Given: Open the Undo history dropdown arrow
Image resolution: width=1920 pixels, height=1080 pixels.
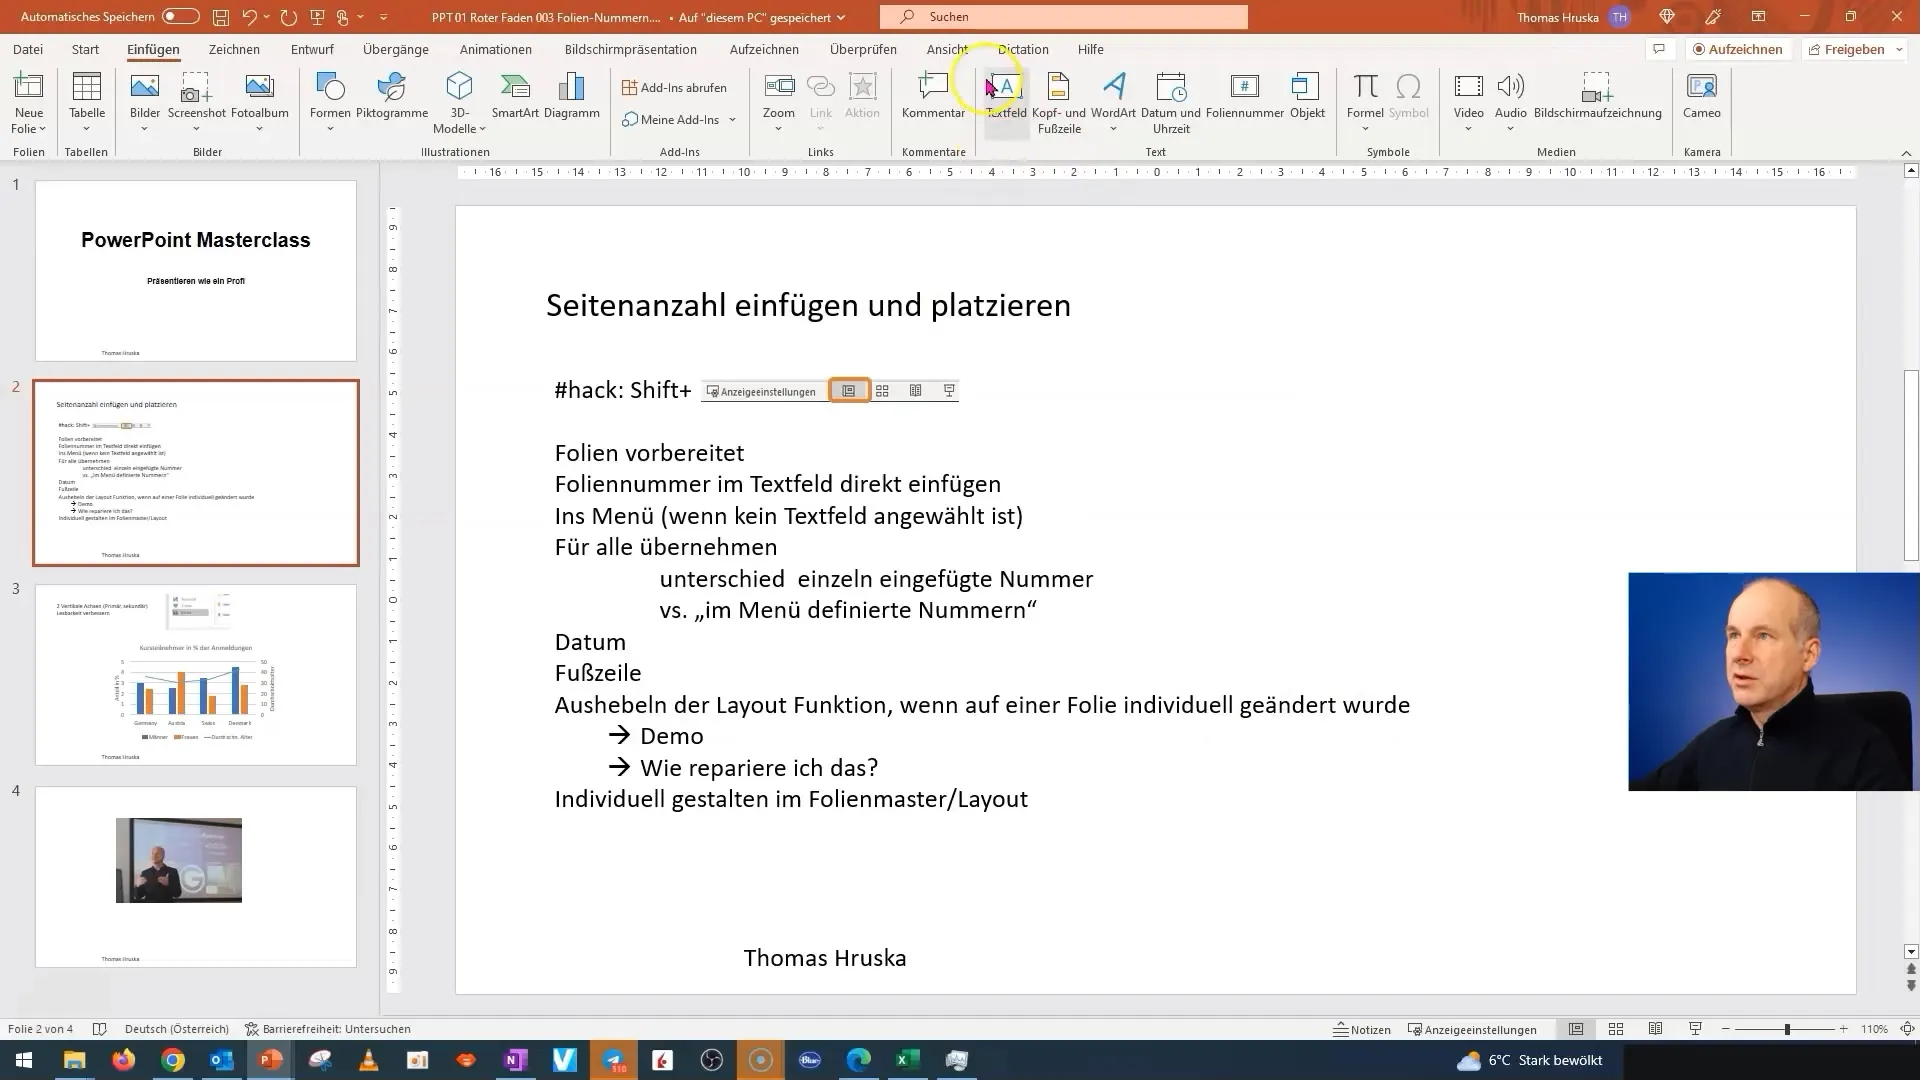Looking at the screenshot, I should (268, 17).
